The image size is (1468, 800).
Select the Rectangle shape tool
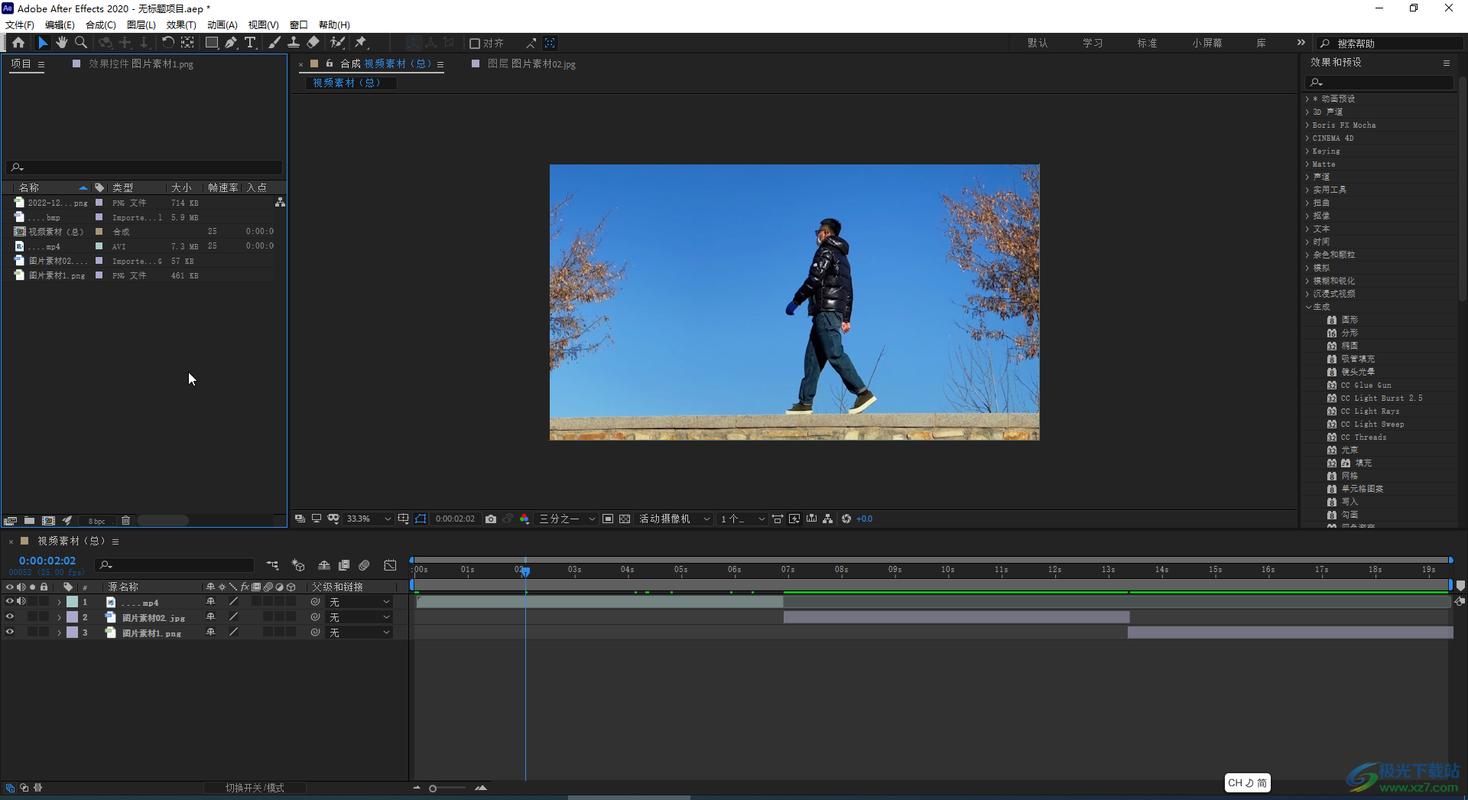coord(211,43)
